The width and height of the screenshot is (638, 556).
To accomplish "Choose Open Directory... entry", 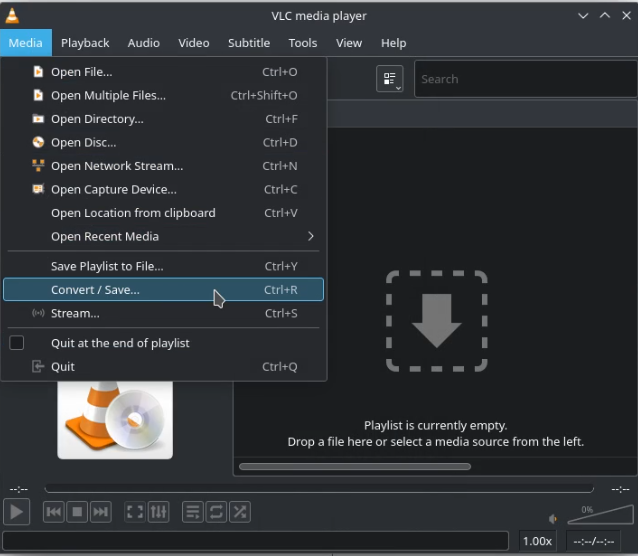I will pos(163,119).
